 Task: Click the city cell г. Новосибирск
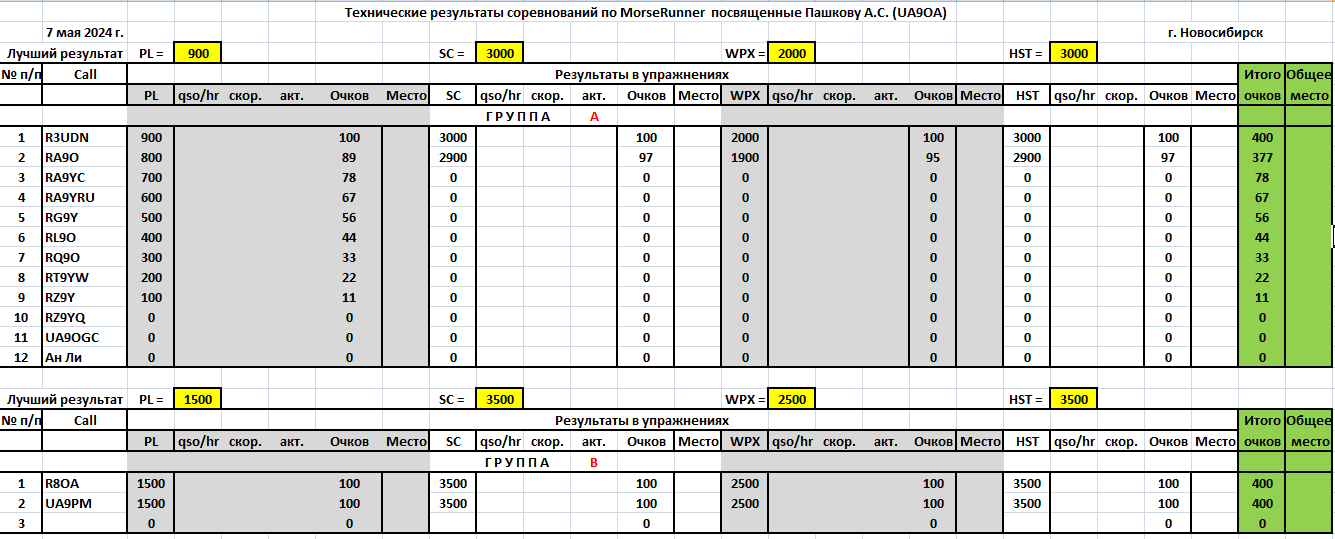(1214, 33)
